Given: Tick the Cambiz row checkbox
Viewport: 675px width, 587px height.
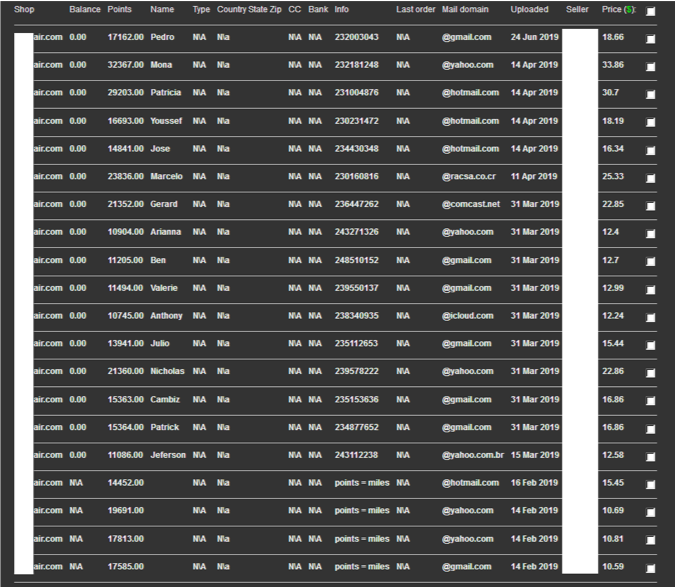Looking at the screenshot, I should point(651,401).
